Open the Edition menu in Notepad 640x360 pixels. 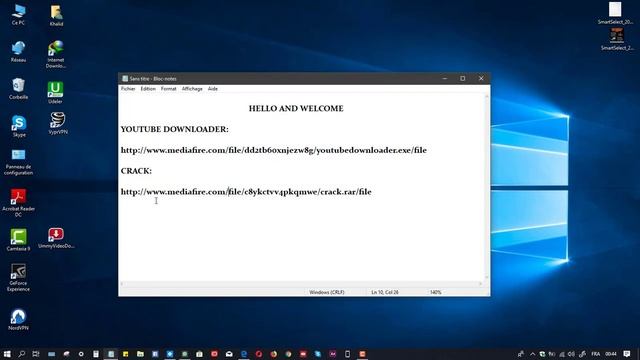click(148, 89)
